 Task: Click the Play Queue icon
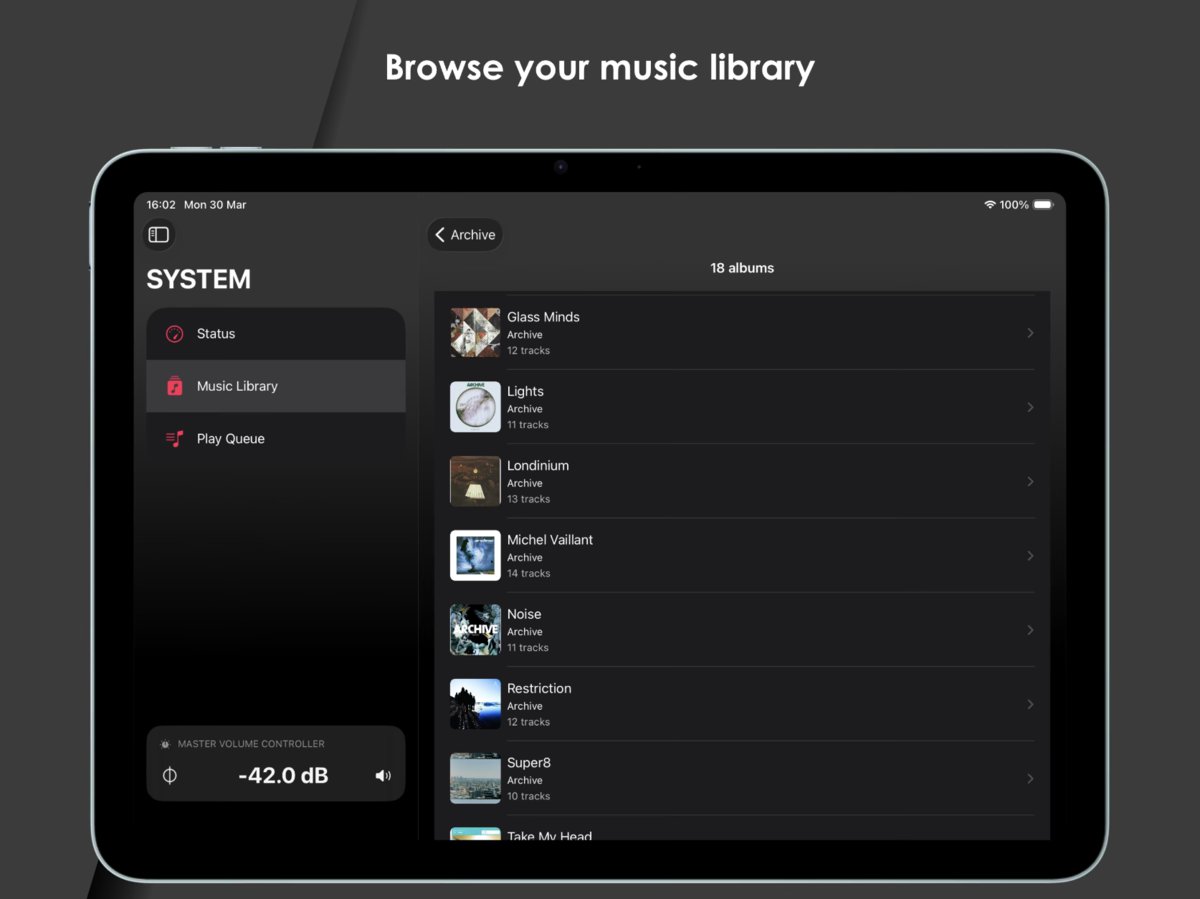pos(175,439)
